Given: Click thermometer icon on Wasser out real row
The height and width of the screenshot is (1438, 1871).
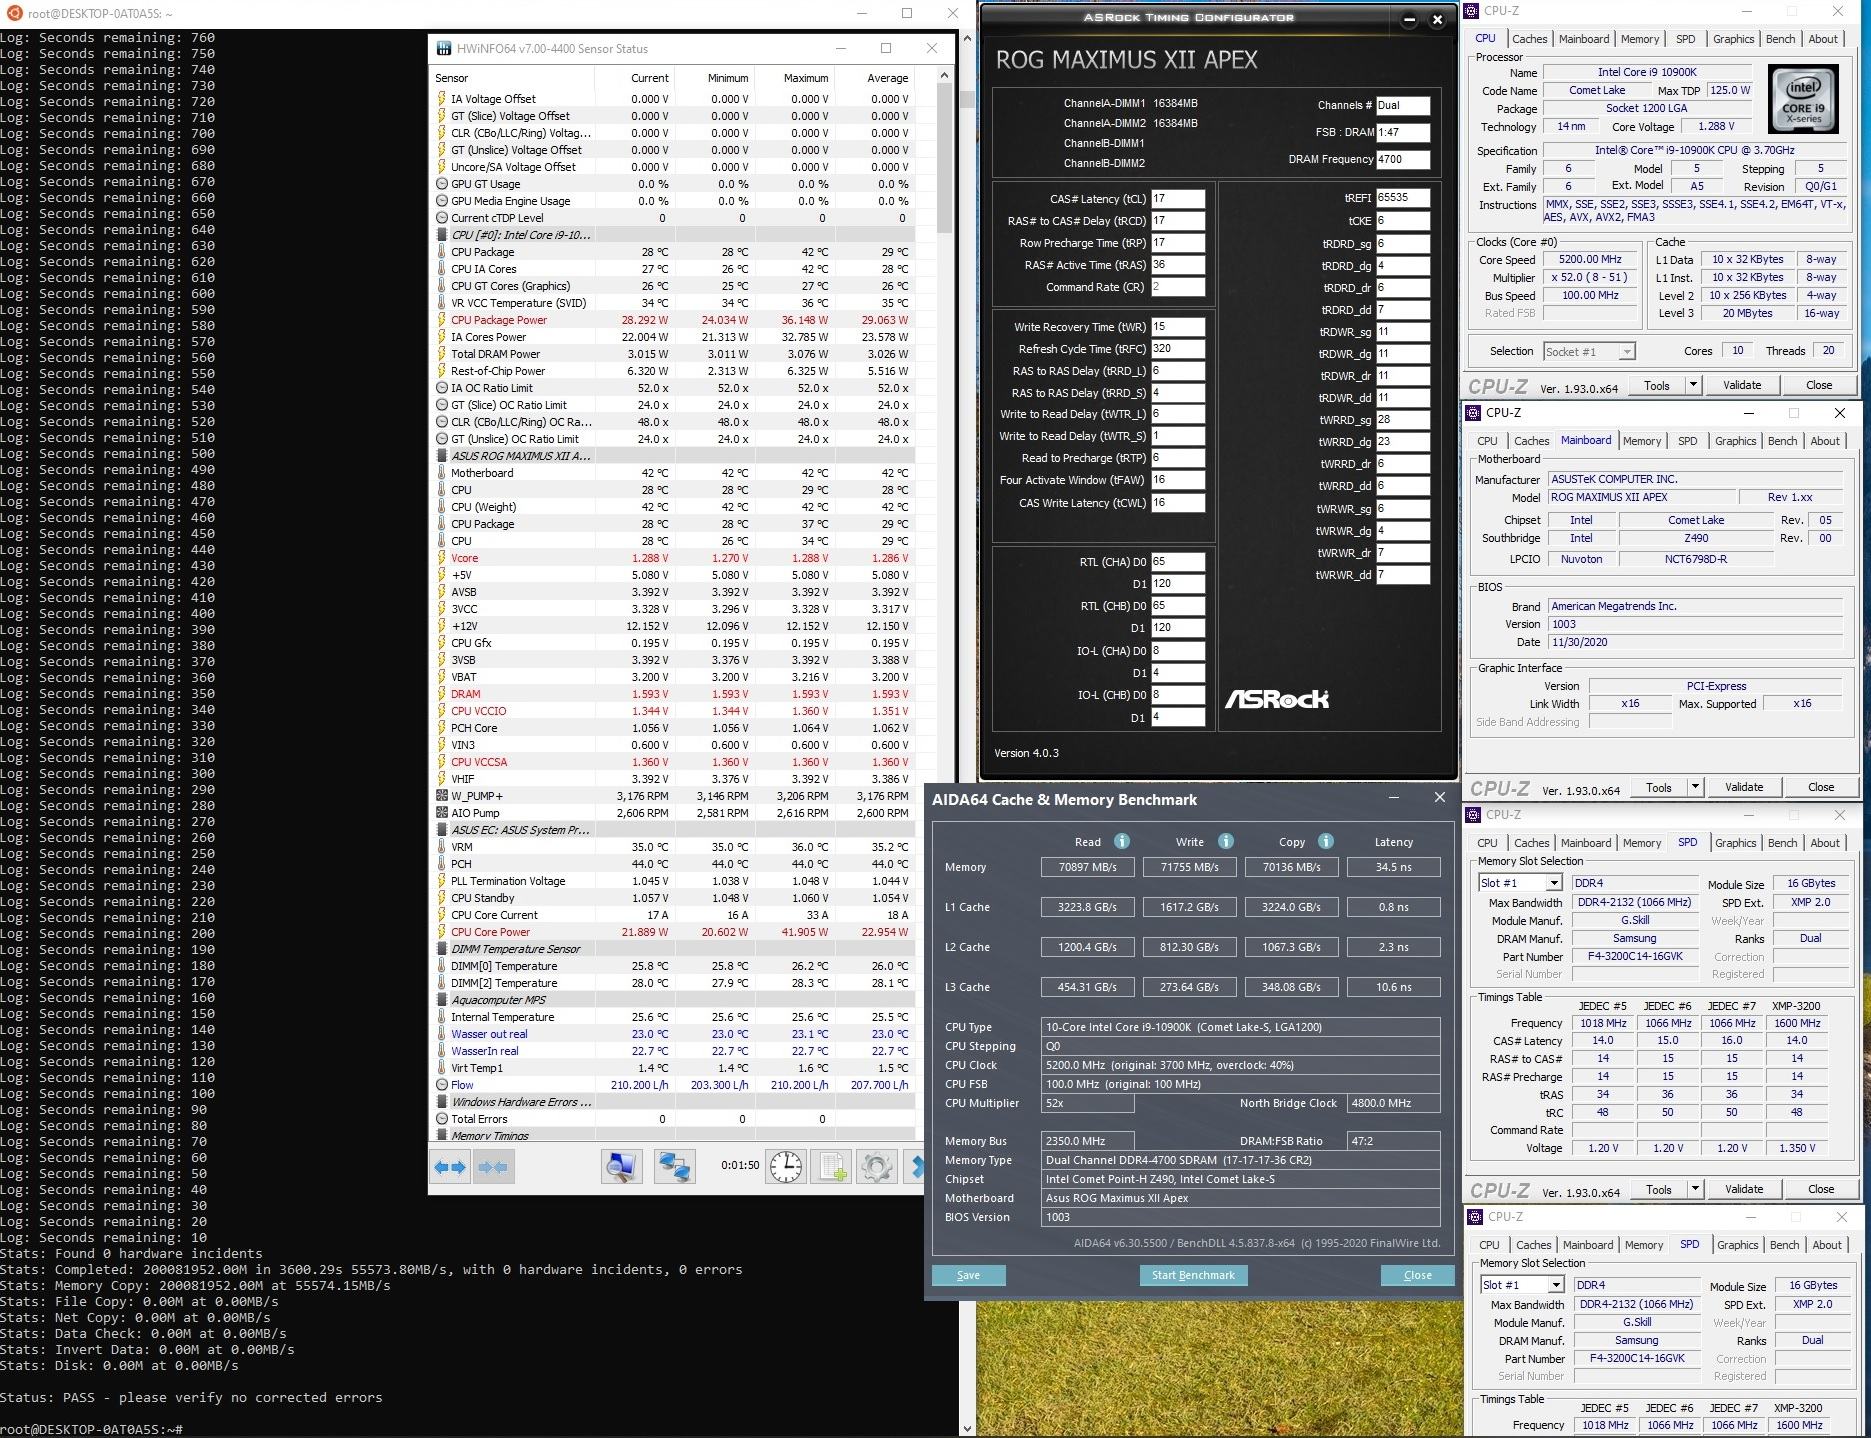Looking at the screenshot, I should coord(442,1034).
